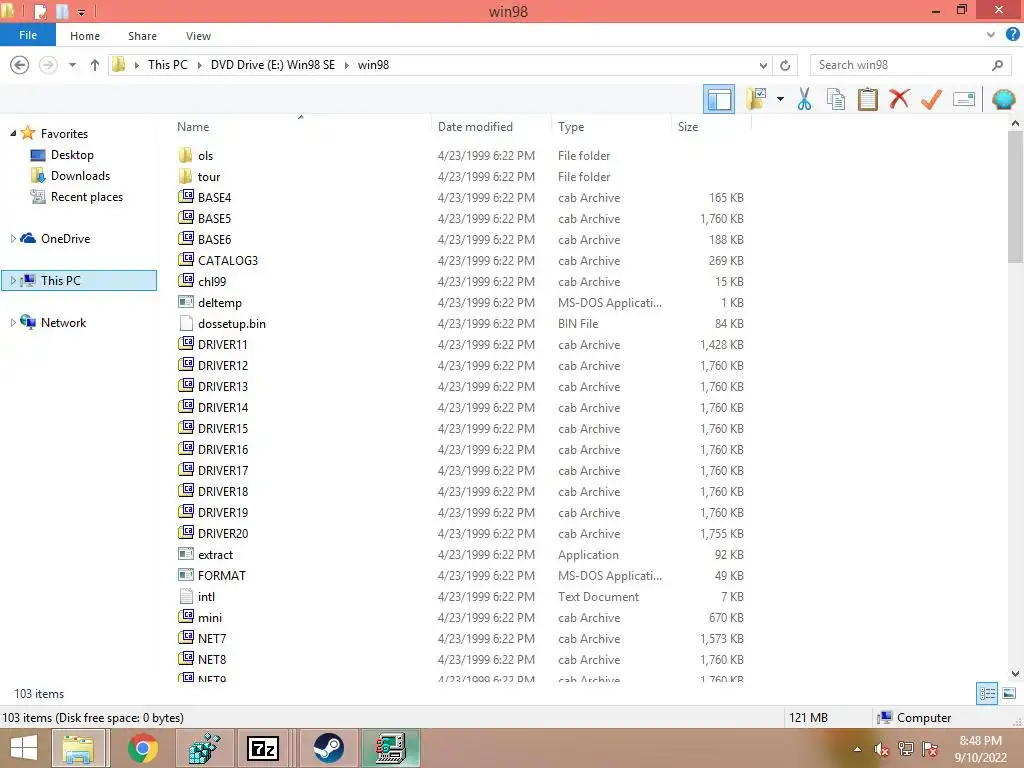Click the Cut scissors icon
Image resolution: width=1024 pixels, height=768 pixels.
(804, 99)
